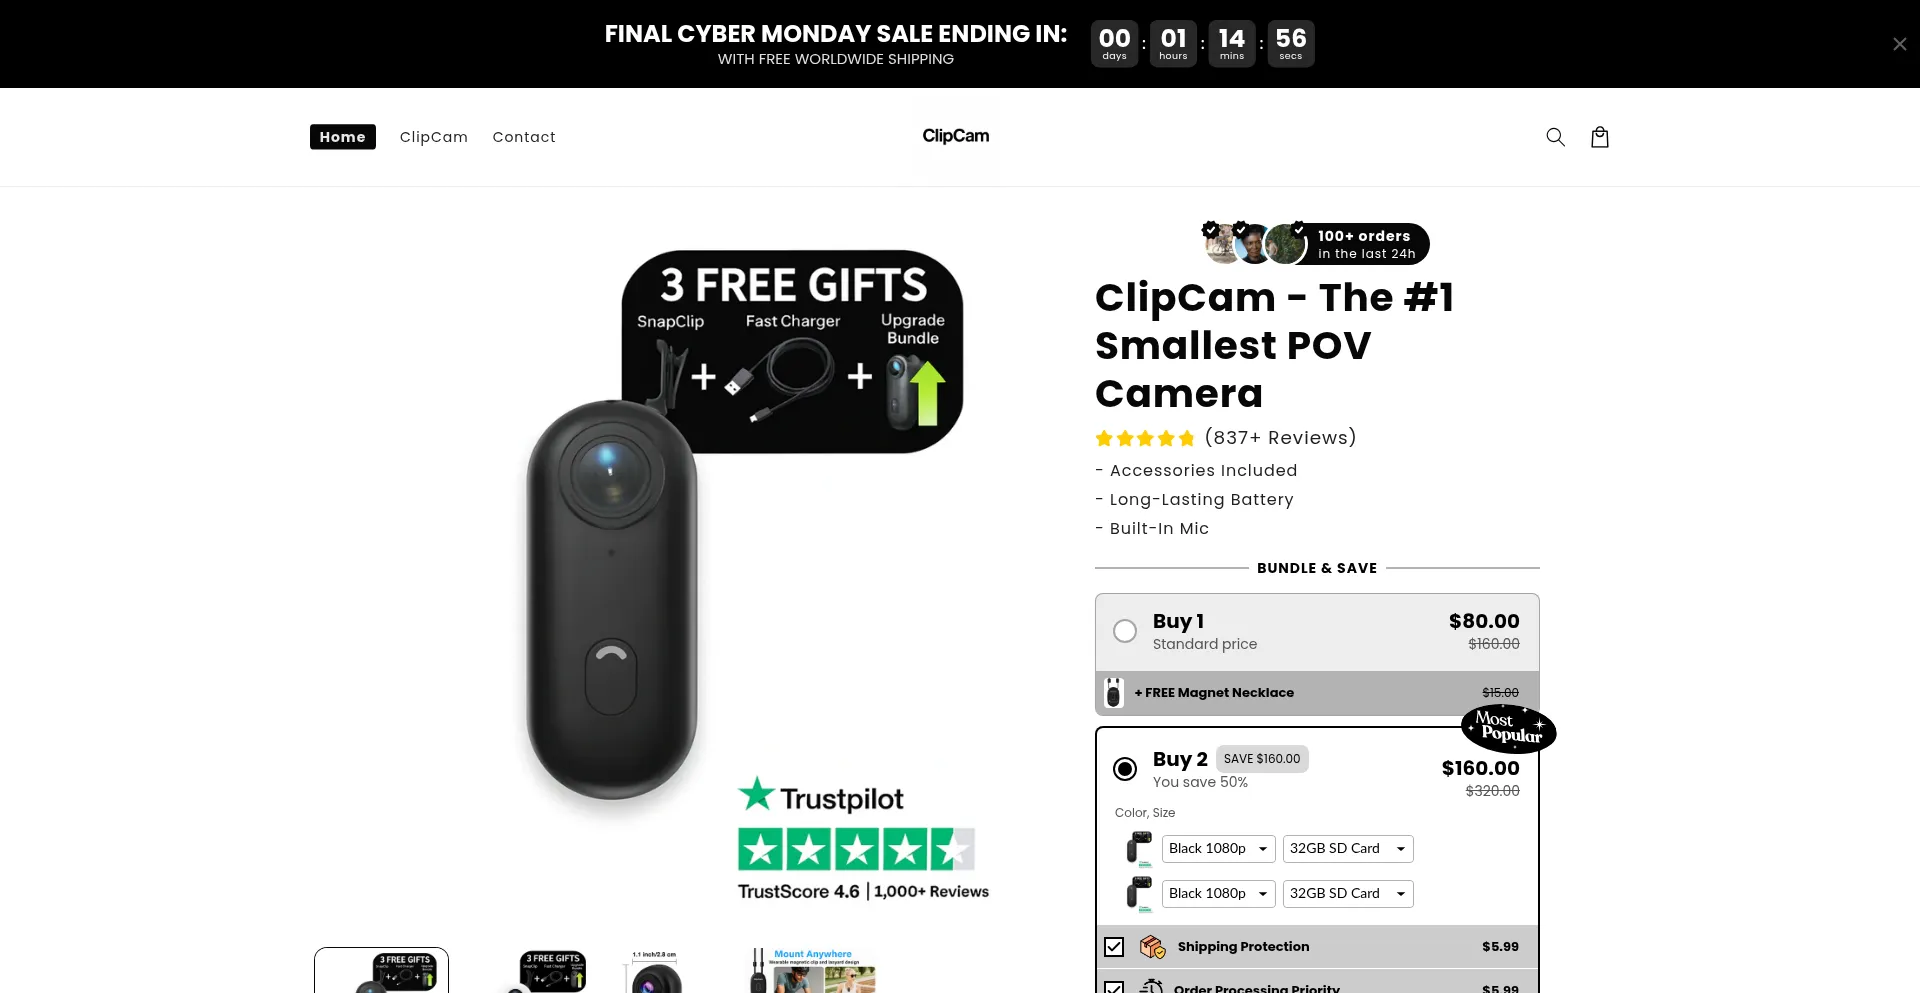The image size is (1920, 993).
Task: Click the ClipCam center logo link
Action: [956, 136]
